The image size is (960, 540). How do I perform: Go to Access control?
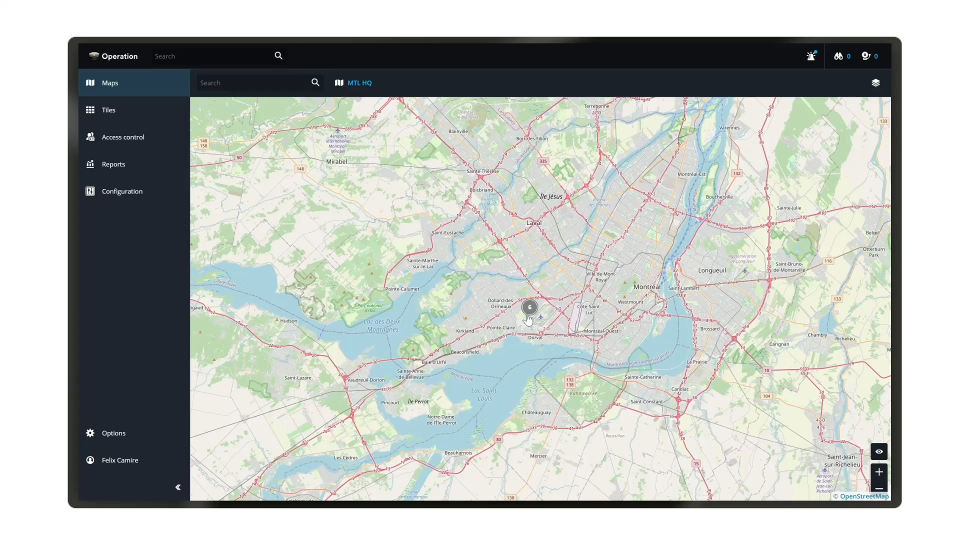click(x=134, y=137)
